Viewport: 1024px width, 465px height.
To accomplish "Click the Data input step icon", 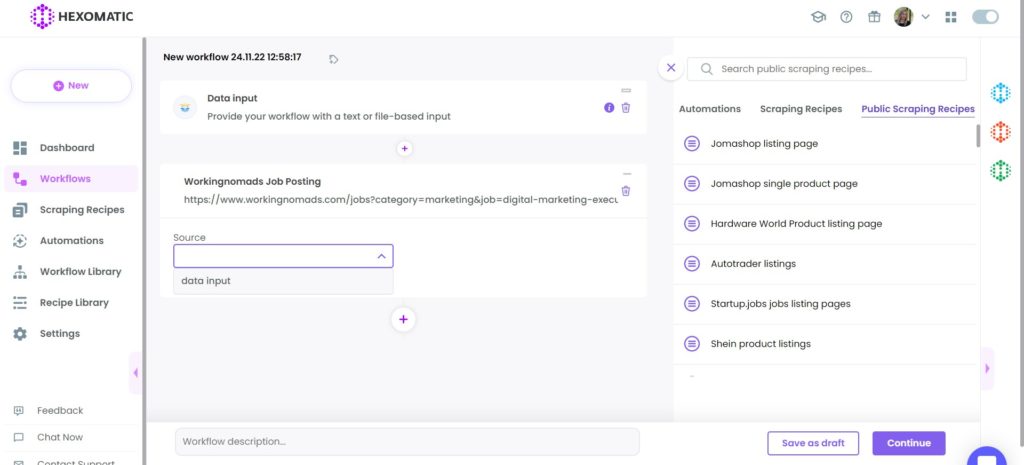I will [185, 107].
